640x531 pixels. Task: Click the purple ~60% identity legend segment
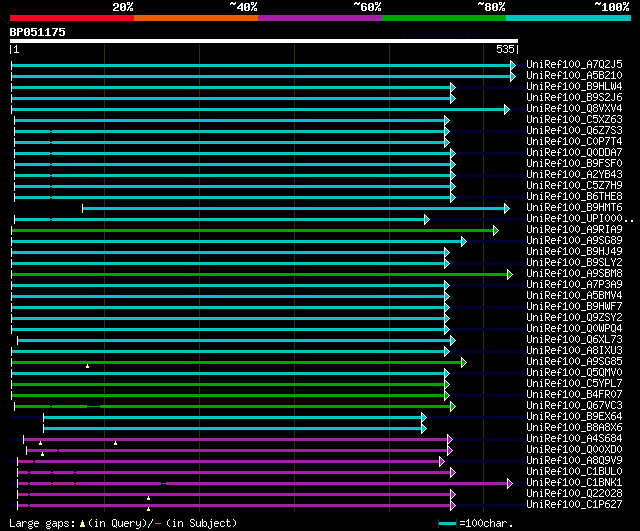tap(320, 18)
